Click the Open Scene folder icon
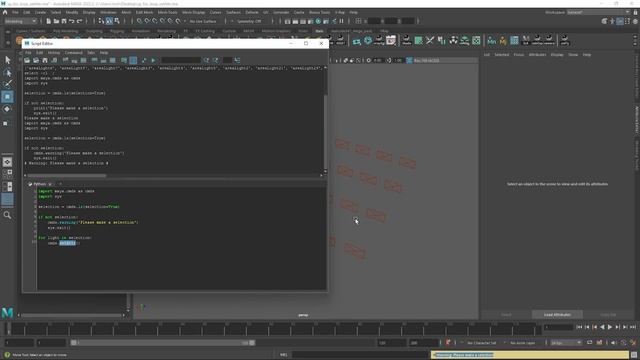Viewport: 640px width, 360px height. [56, 21]
